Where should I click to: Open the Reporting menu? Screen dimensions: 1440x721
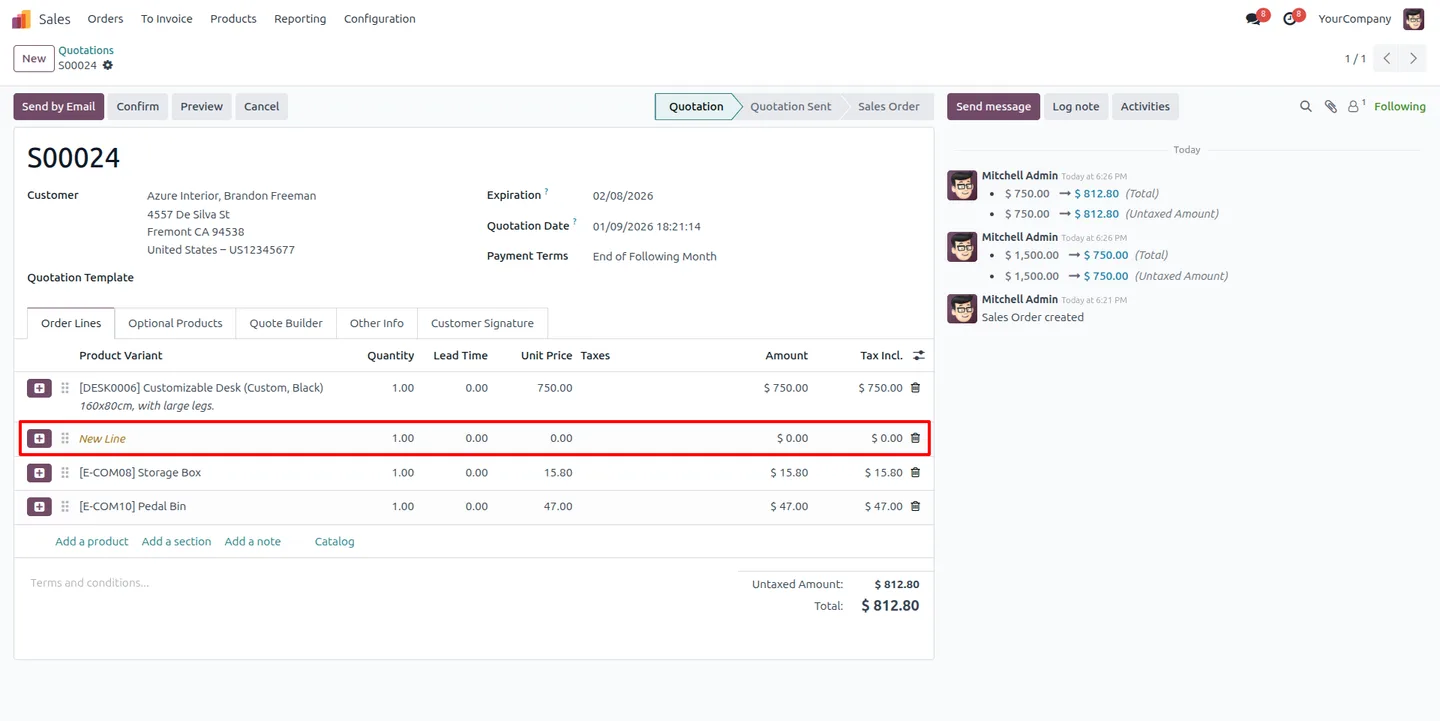tap(300, 19)
